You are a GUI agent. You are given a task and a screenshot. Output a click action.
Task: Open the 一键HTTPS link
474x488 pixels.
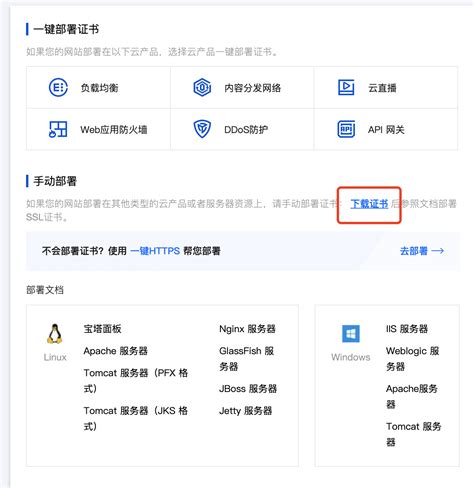pos(155,251)
